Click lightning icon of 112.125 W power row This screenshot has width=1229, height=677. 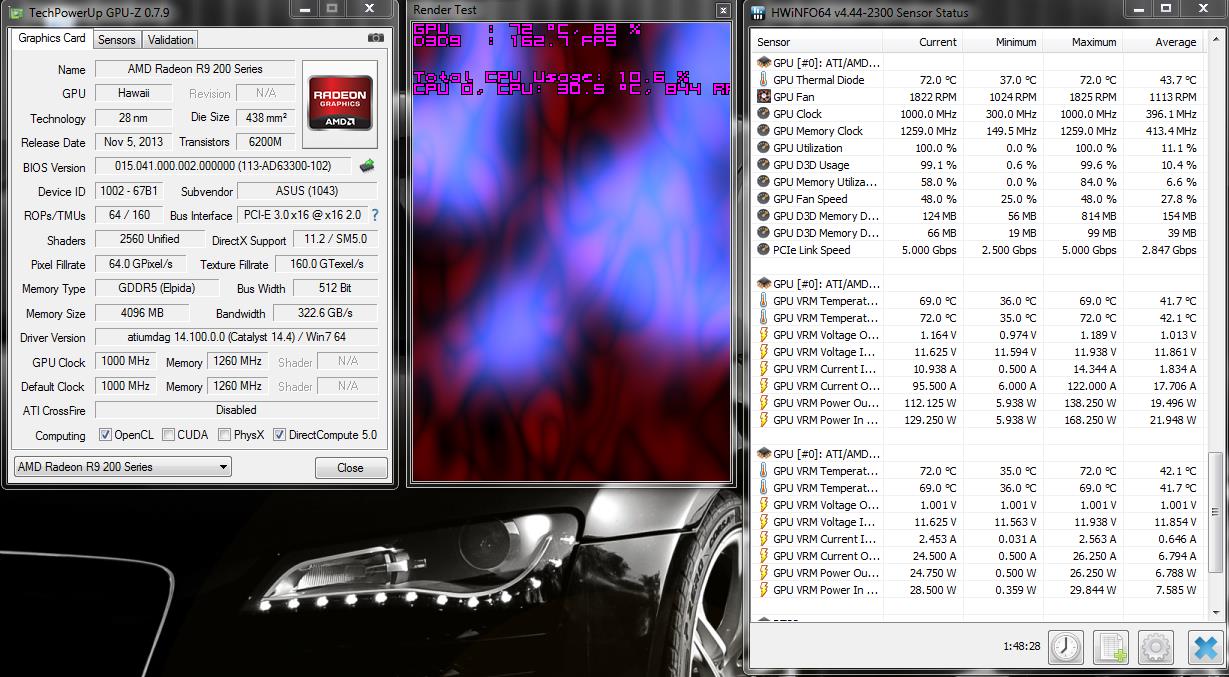[x=764, y=403]
